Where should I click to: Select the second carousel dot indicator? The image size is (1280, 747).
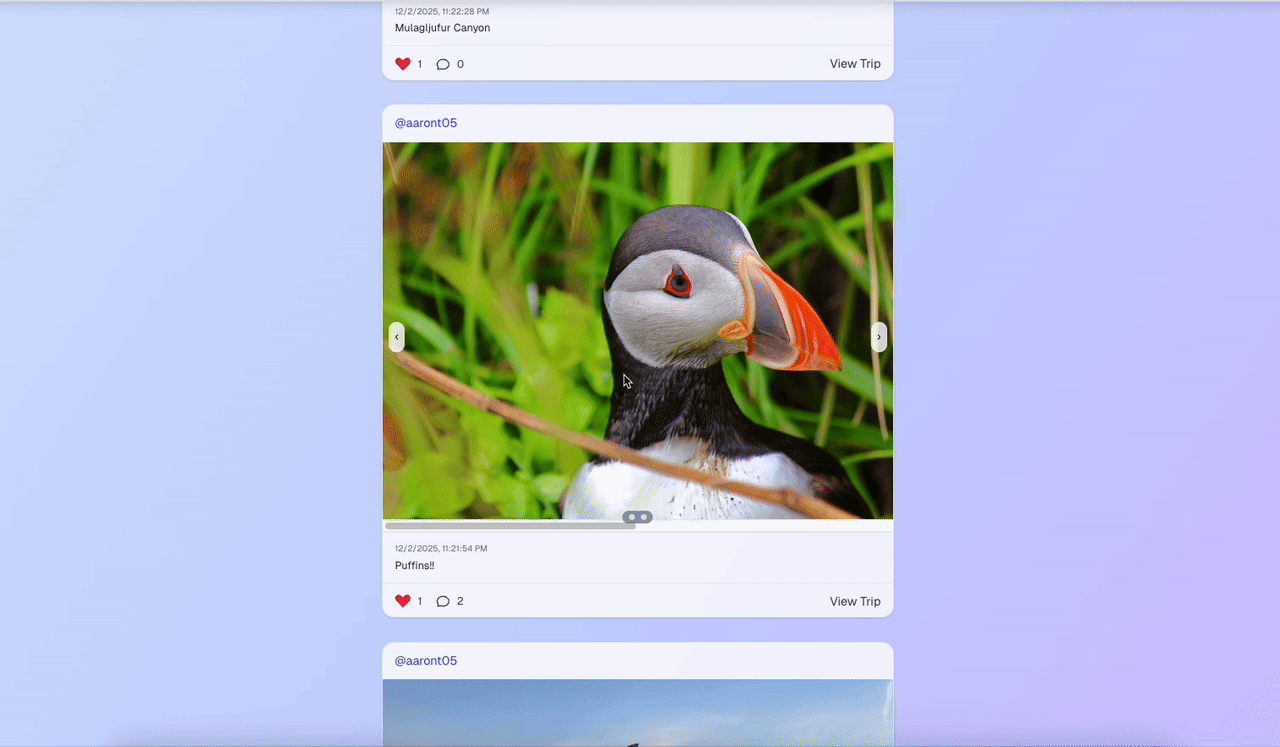(644, 517)
